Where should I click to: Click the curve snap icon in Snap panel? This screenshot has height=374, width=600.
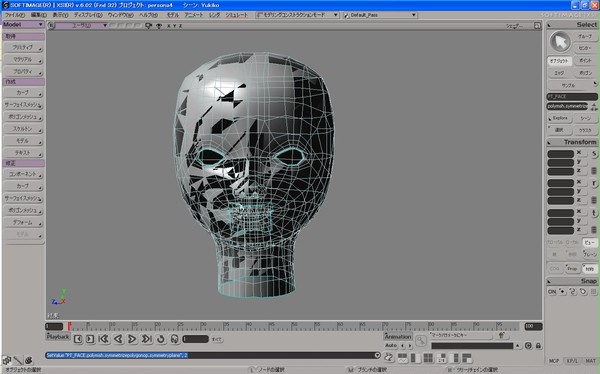click(x=572, y=291)
